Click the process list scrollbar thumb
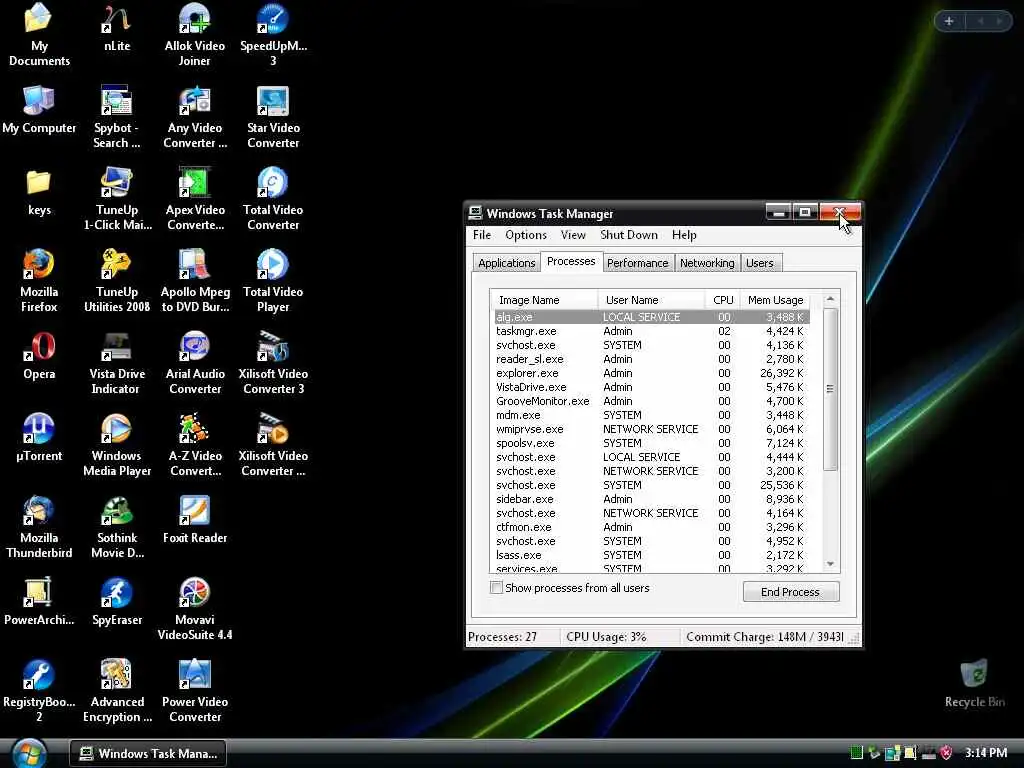 (830, 389)
